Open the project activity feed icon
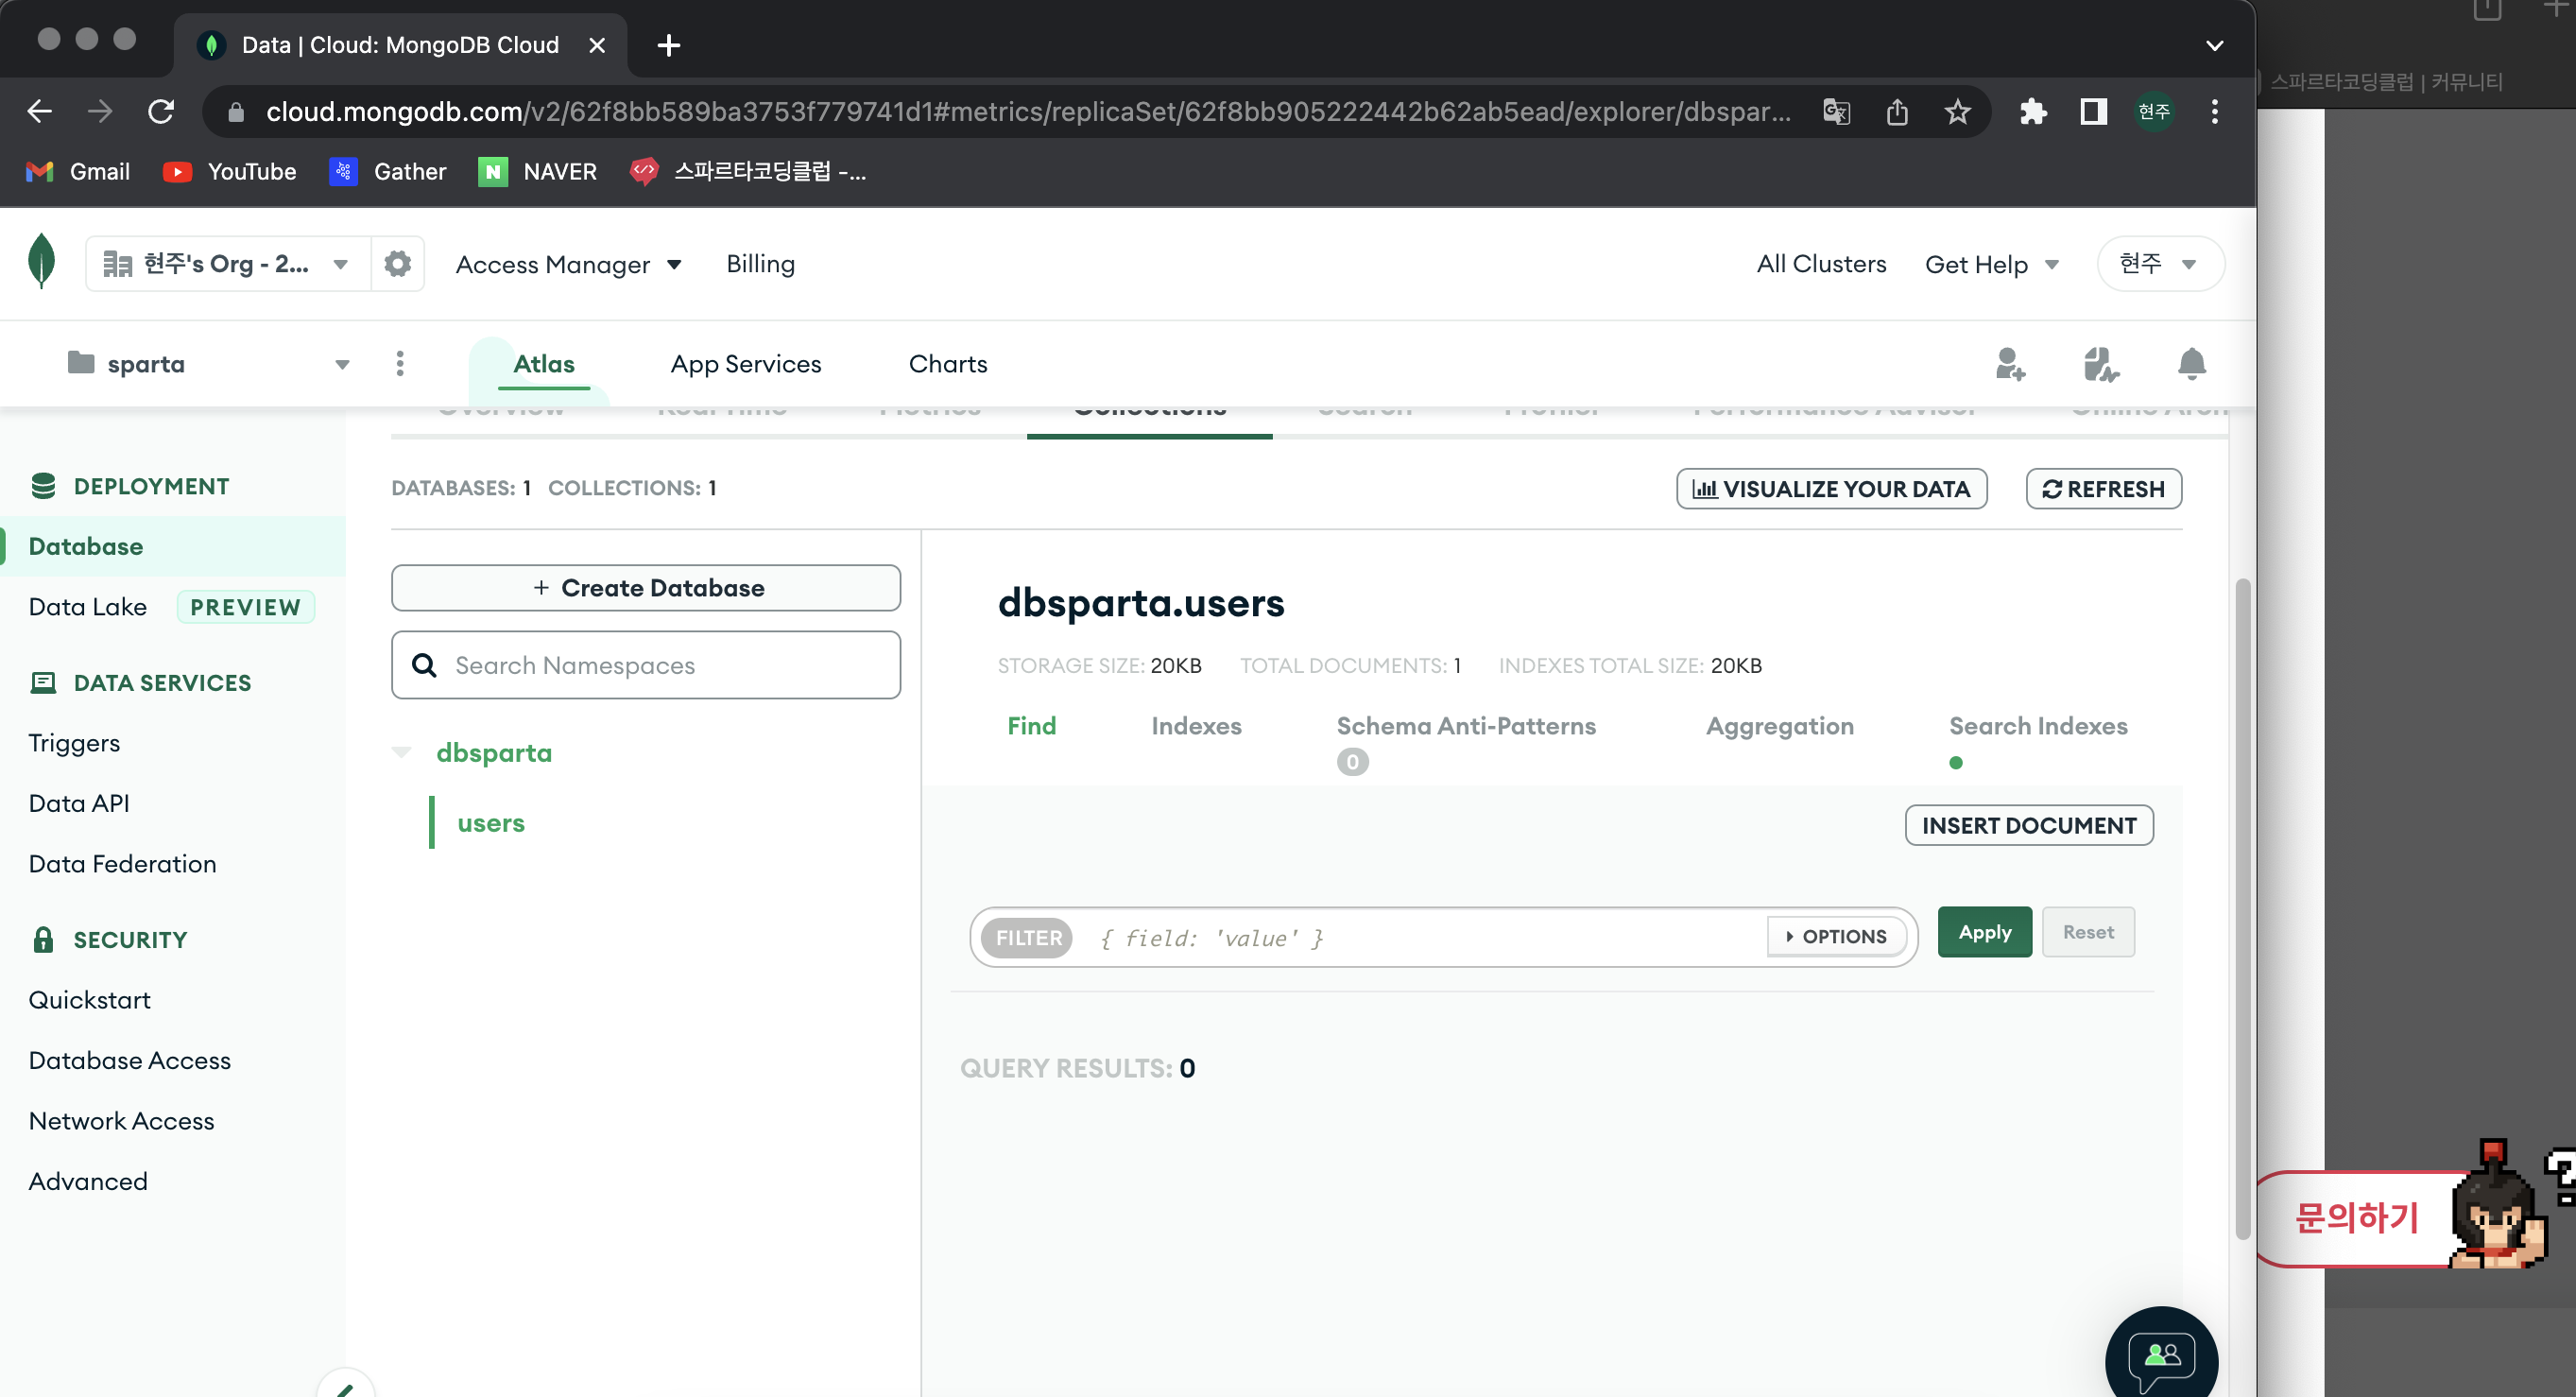Viewport: 2576px width, 1397px height. [x=2100, y=364]
